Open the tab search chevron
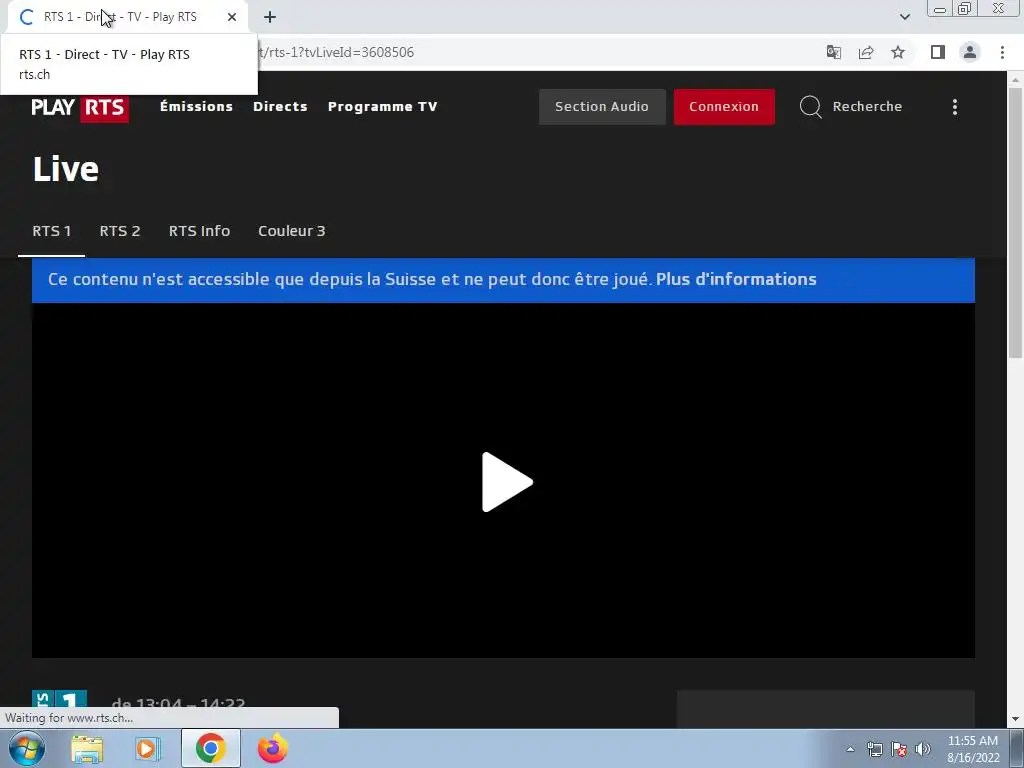This screenshot has width=1024, height=768. click(904, 17)
